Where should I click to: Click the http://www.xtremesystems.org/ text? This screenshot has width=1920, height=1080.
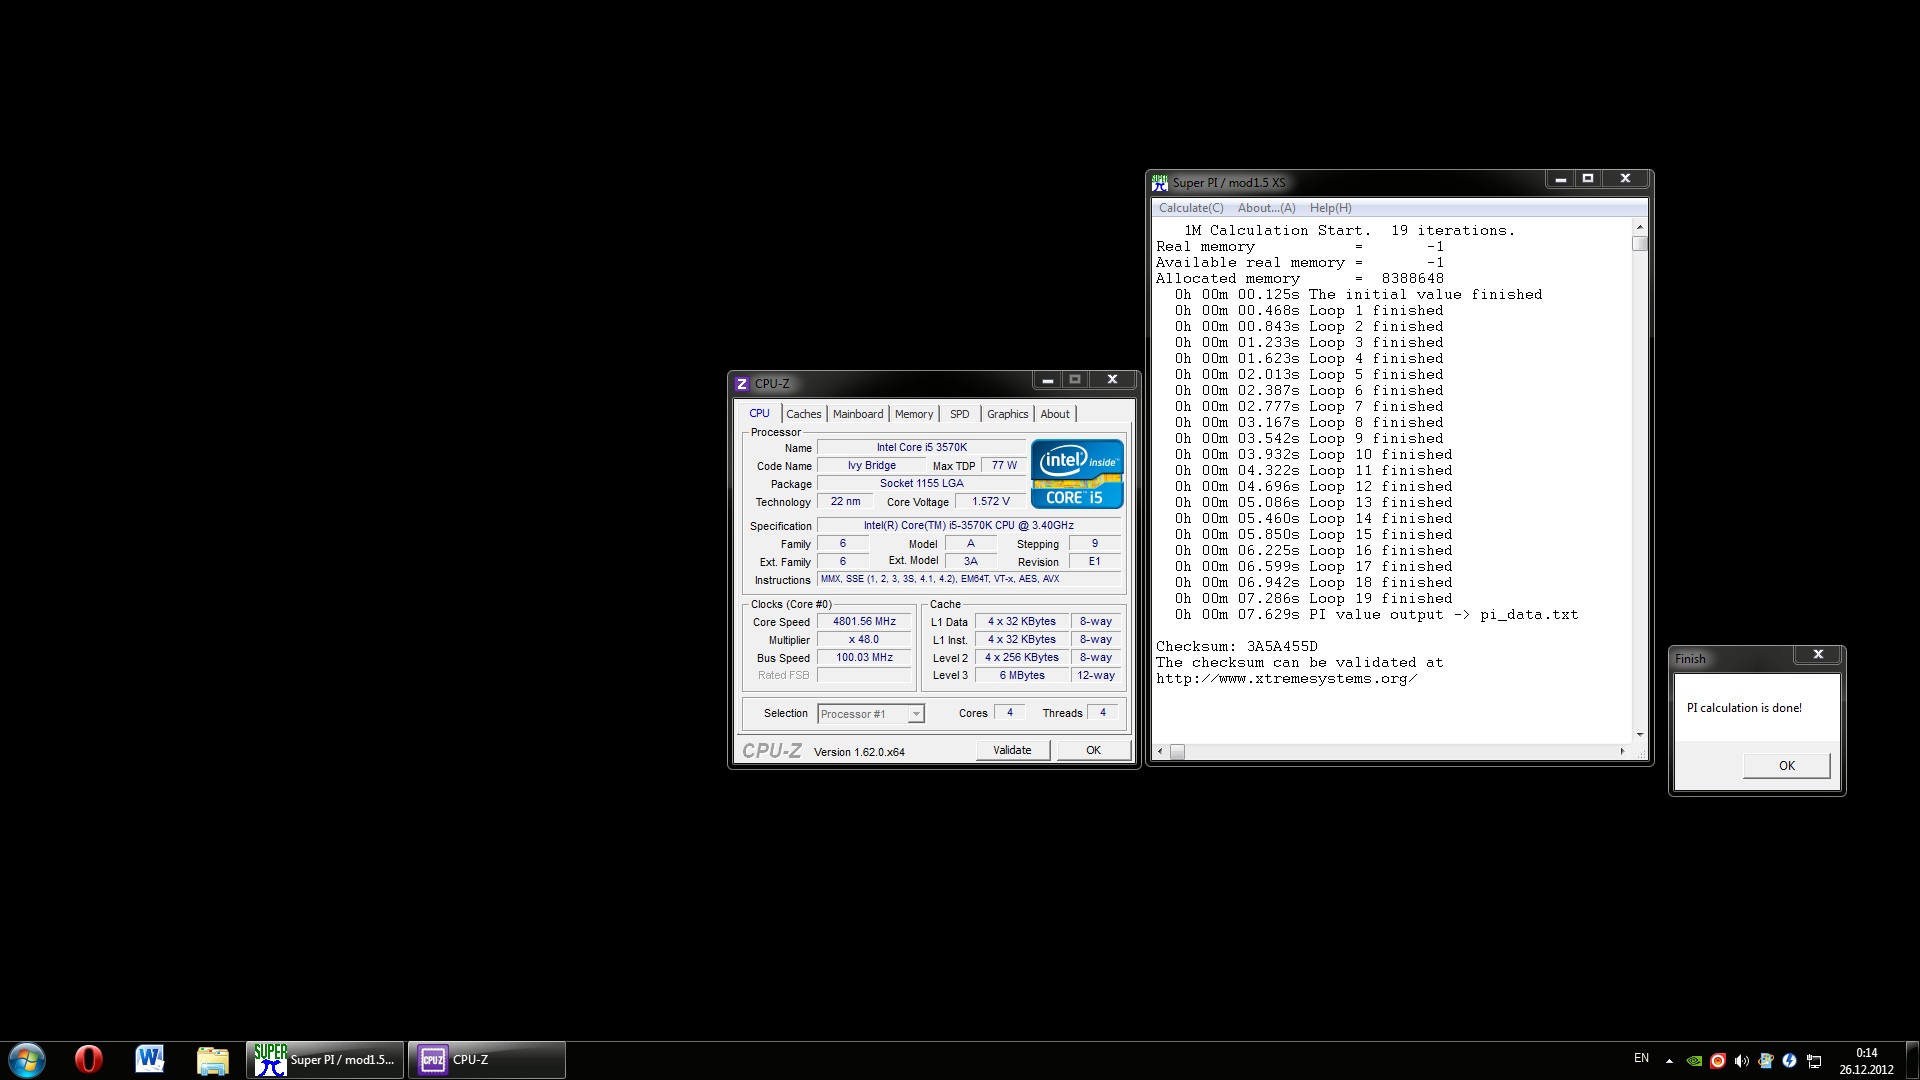click(1287, 679)
